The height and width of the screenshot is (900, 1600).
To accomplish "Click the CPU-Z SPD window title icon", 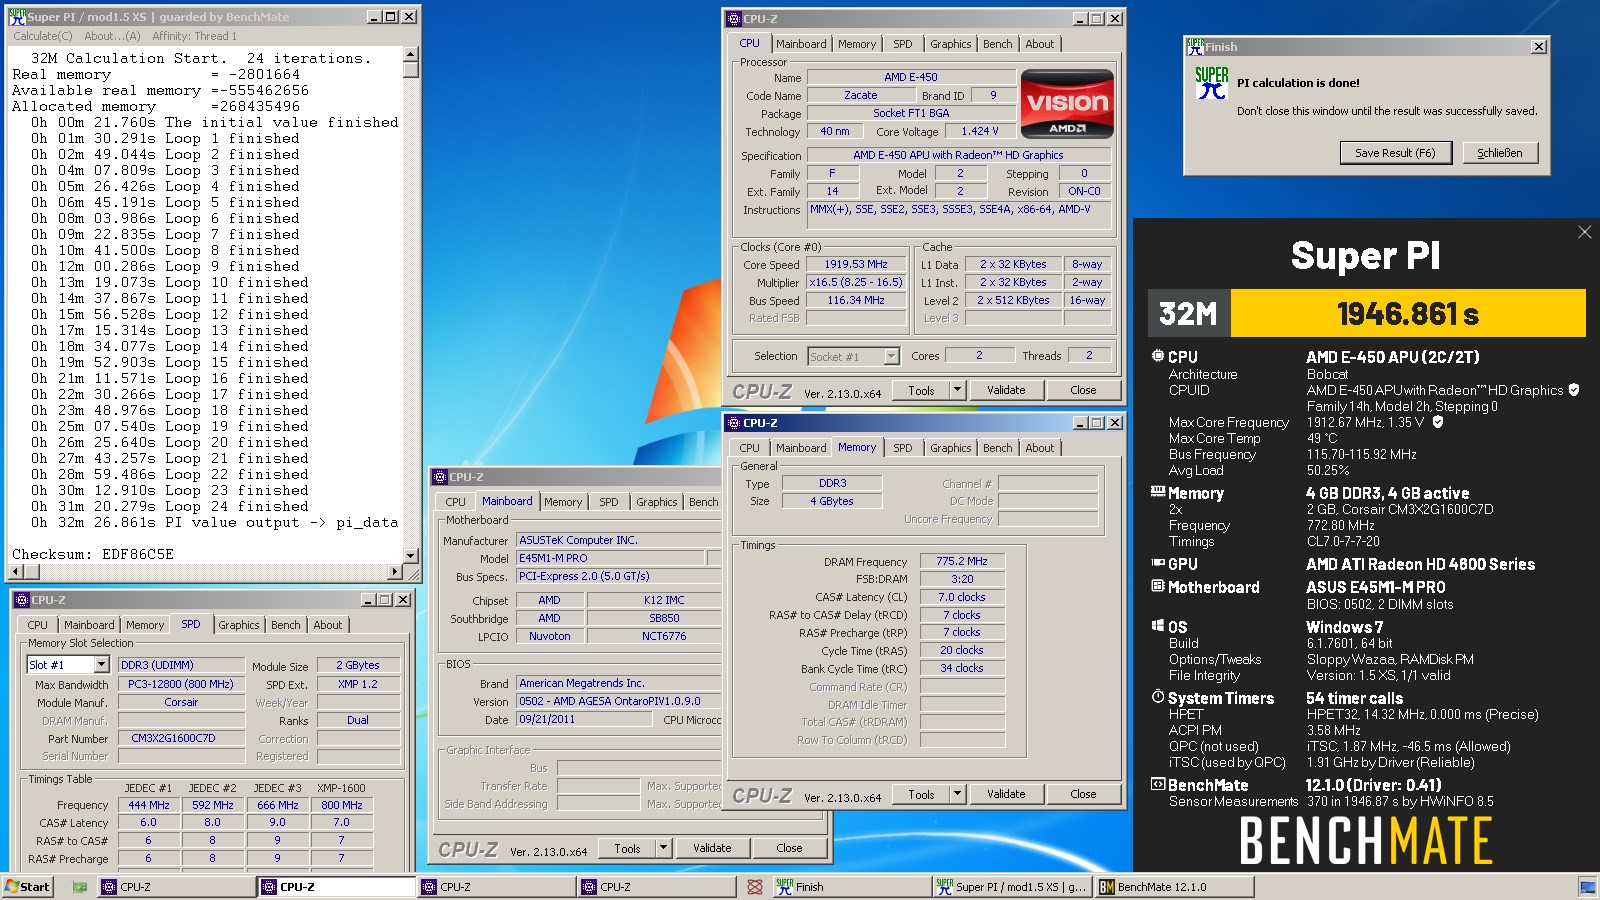I will point(21,600).
